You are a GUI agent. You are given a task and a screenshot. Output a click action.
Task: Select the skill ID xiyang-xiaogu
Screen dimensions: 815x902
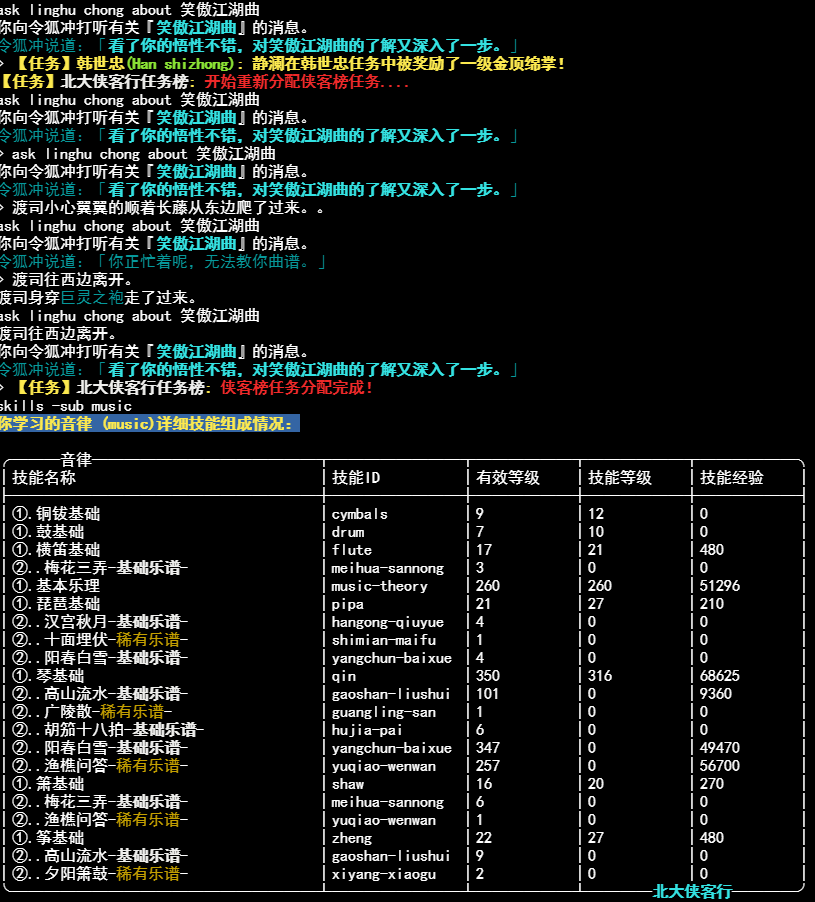pos(384,874)
